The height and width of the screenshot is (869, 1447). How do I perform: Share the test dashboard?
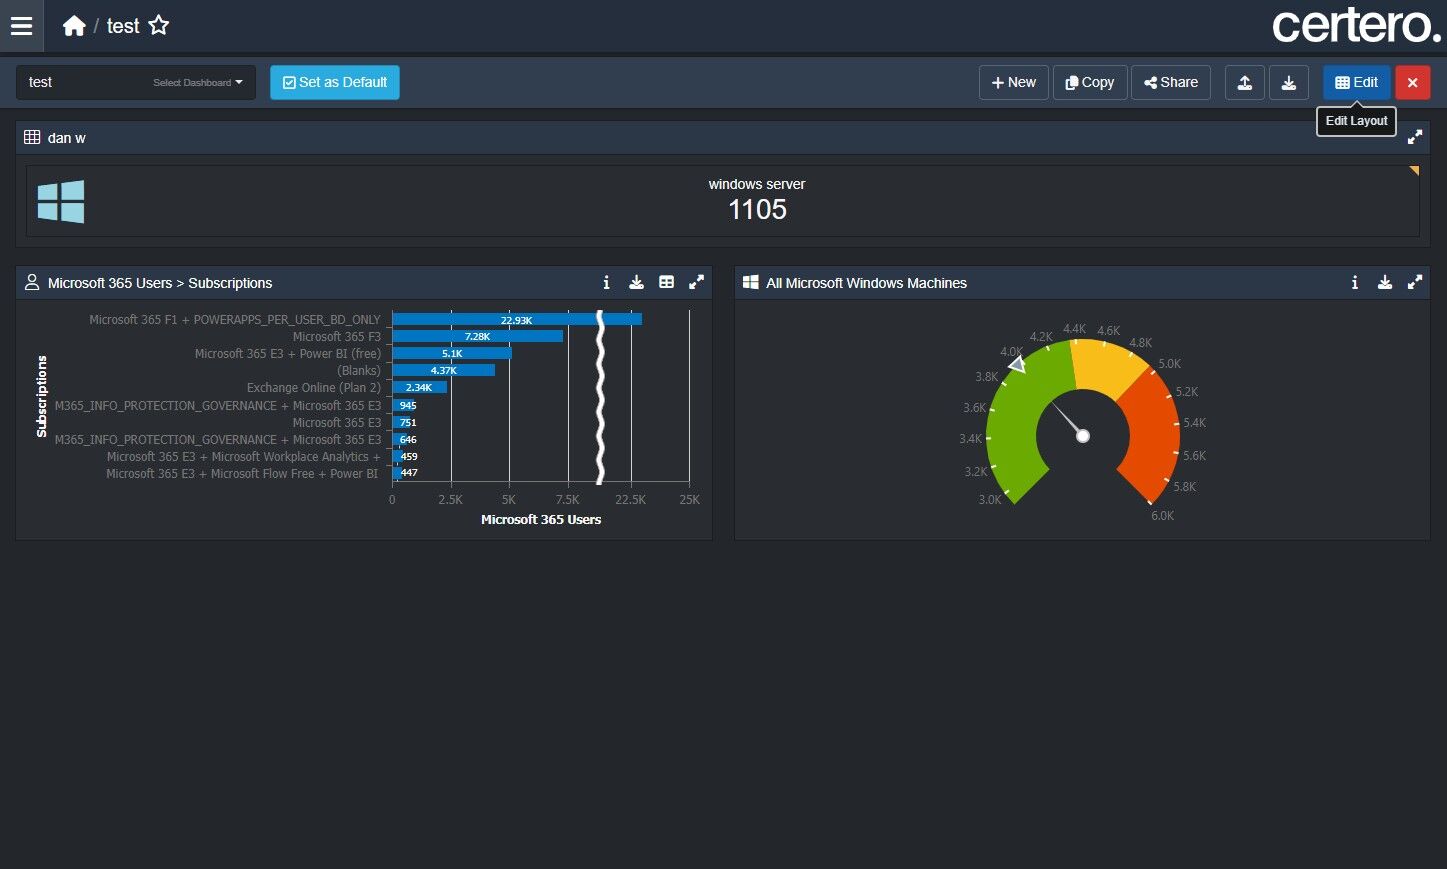[x=1171, y=82]
